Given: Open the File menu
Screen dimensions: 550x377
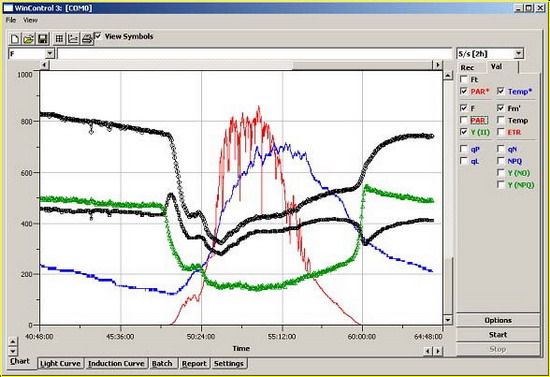Looking at the screenshot, I should coord(11,20).
